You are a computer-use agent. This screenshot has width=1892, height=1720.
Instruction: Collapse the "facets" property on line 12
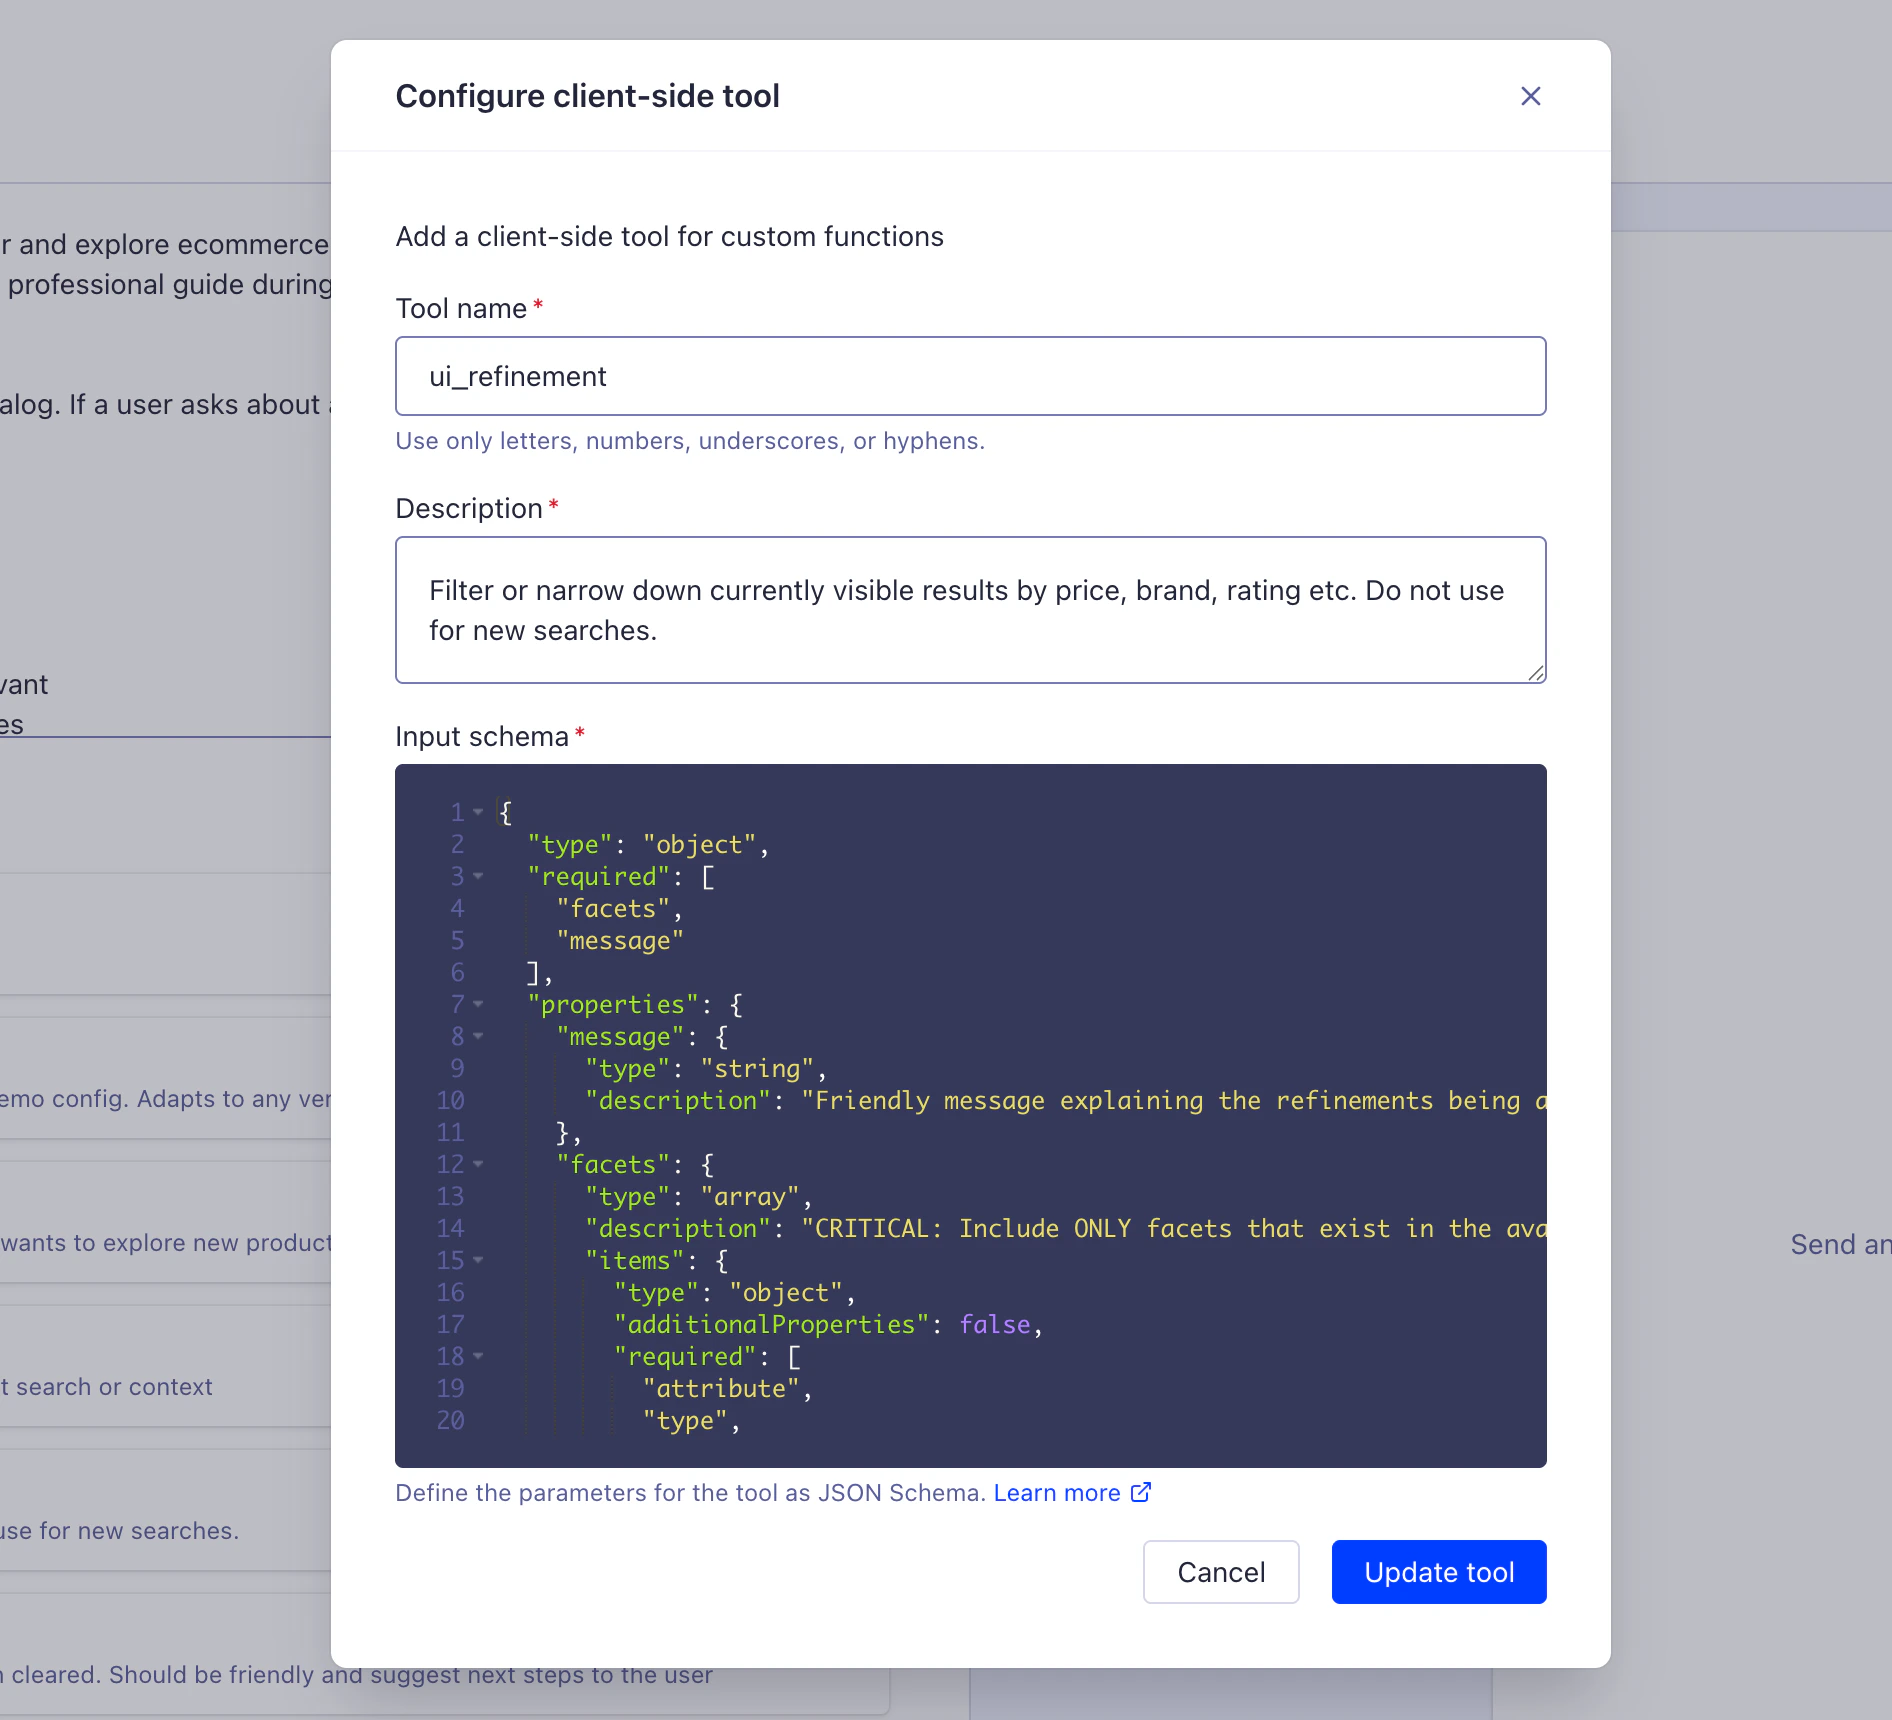coord(478,1165)
